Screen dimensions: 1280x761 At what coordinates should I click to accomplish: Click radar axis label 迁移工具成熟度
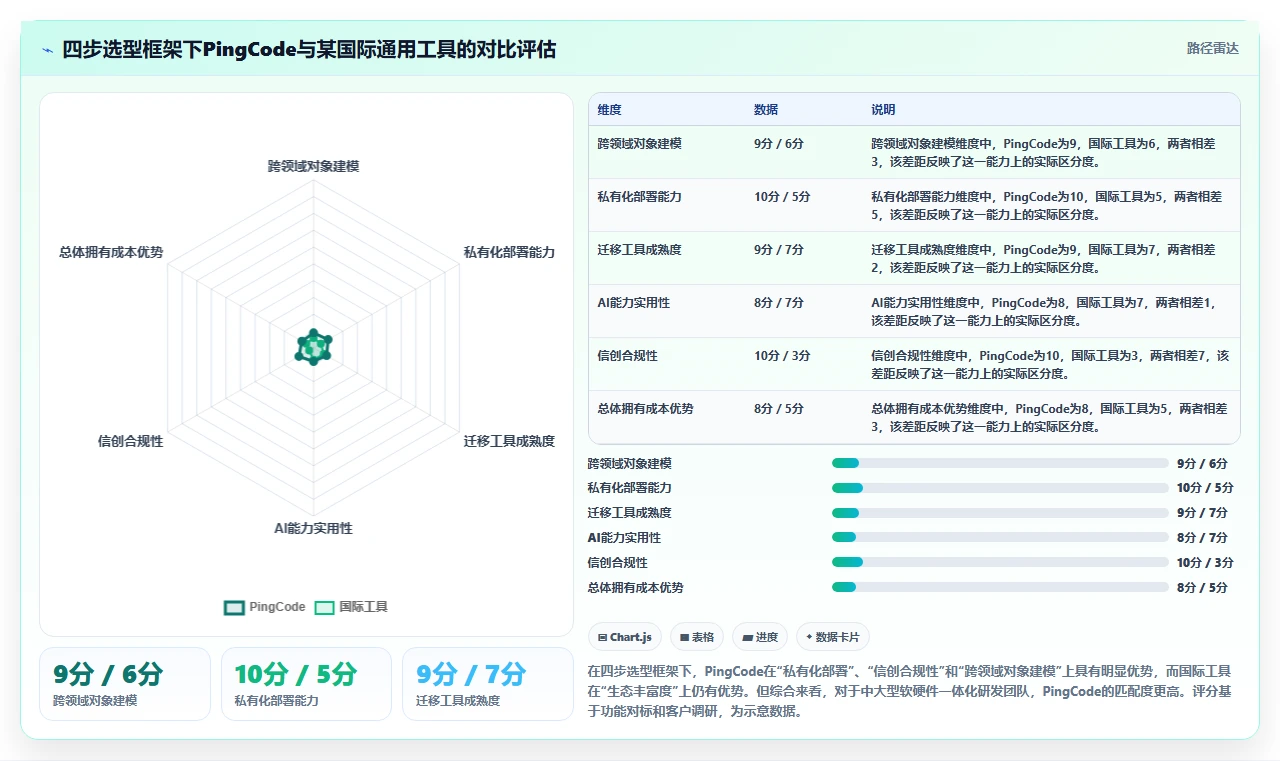click(x=509, y=441)
